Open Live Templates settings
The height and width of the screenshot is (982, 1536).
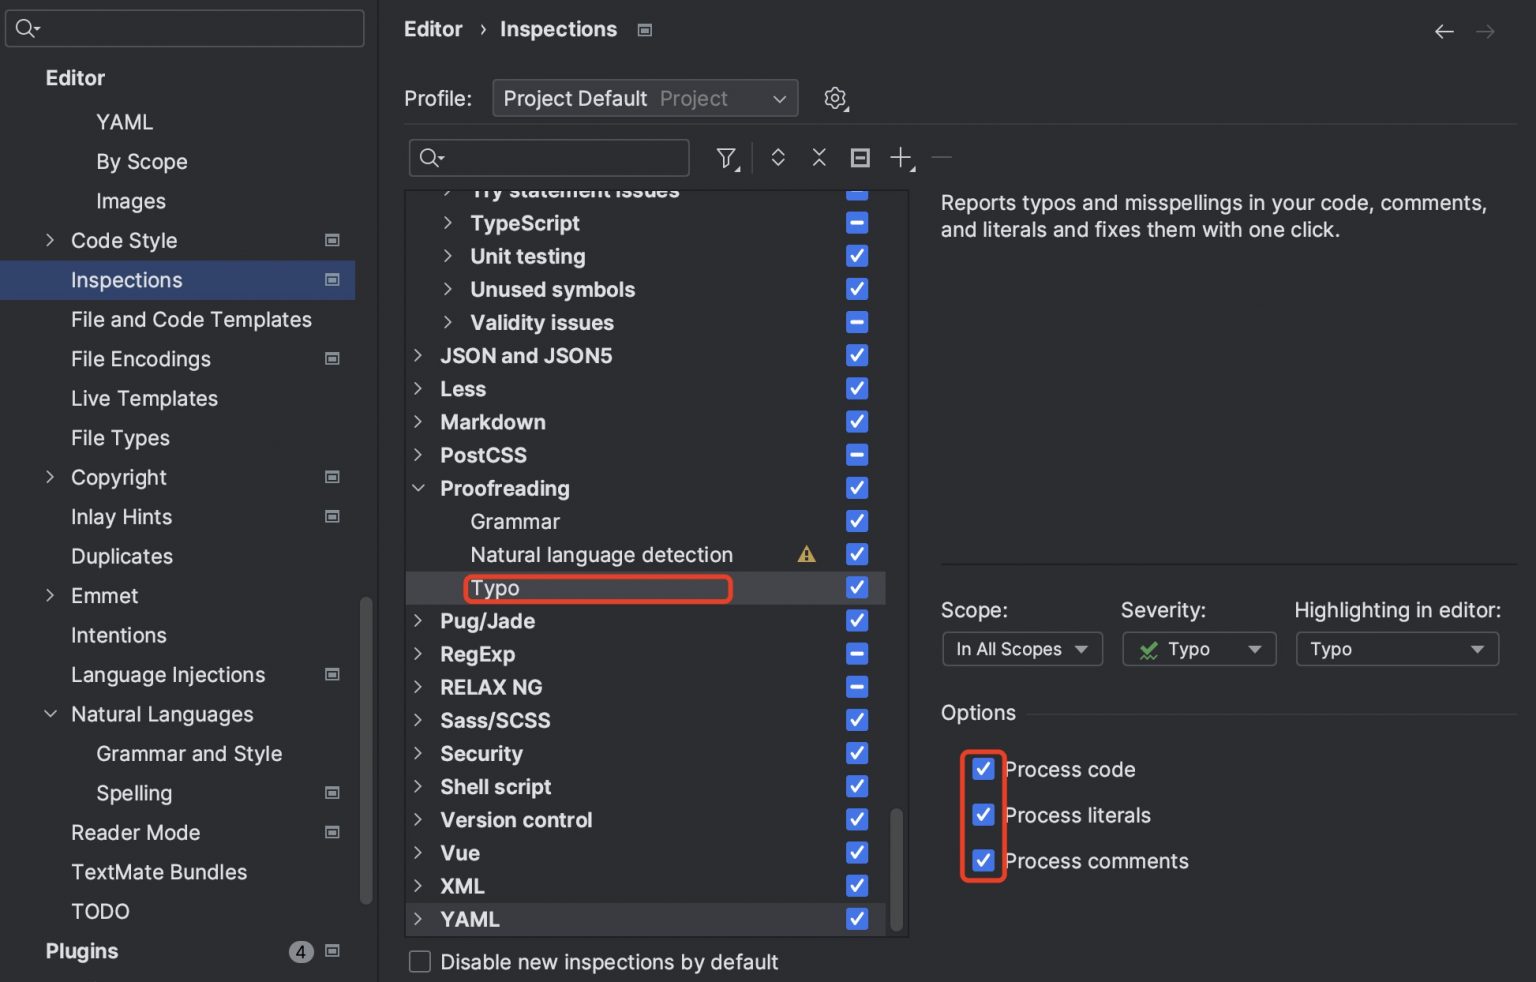pyautogui.click(x=144, y=398)
